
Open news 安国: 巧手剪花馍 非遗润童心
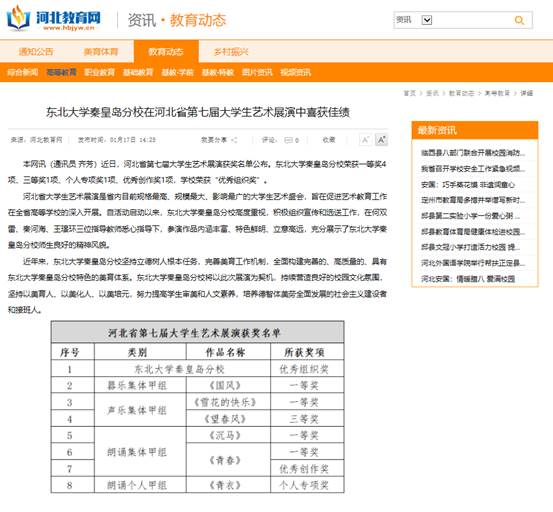click(x=468, y=184)
